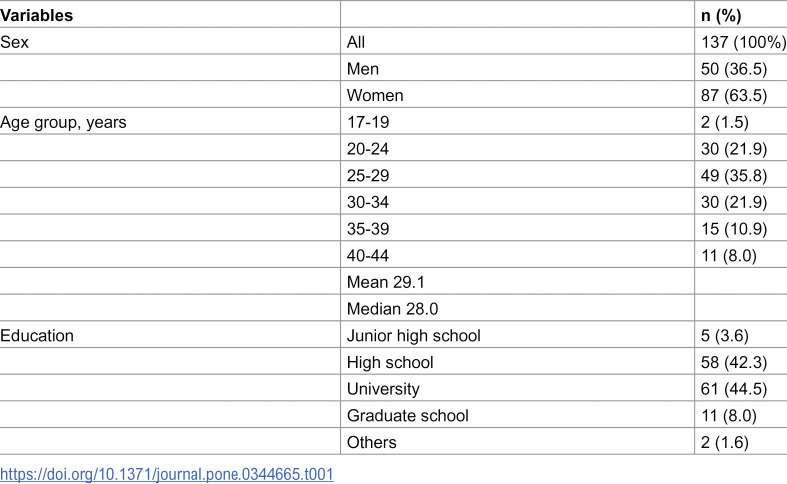Open the doi.org journal.pone link
787x484 pixels.
[167, 474]
